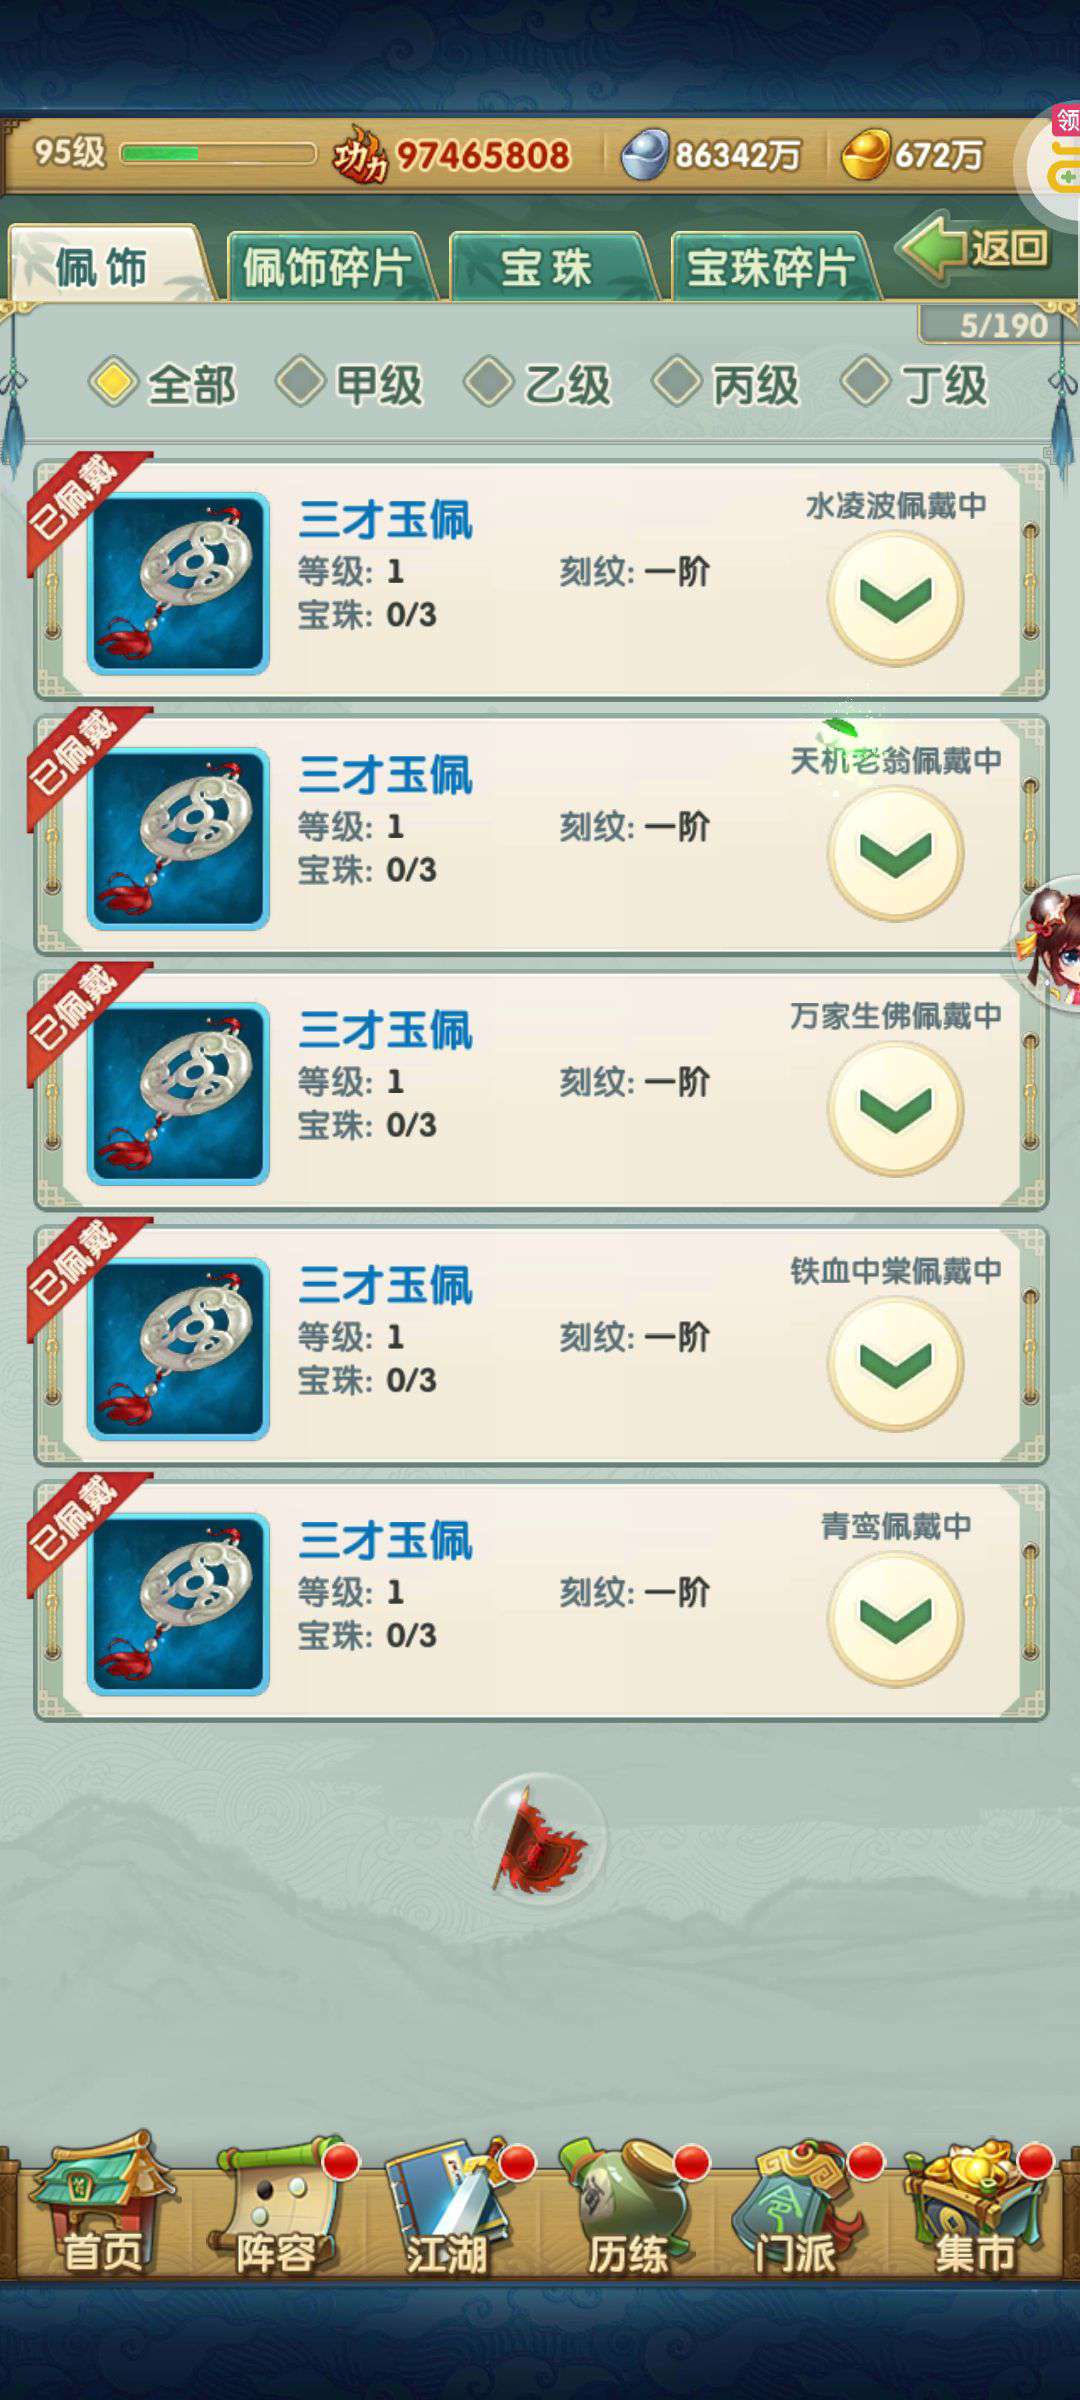Select the 丁级 grade filter

point(915,383)
